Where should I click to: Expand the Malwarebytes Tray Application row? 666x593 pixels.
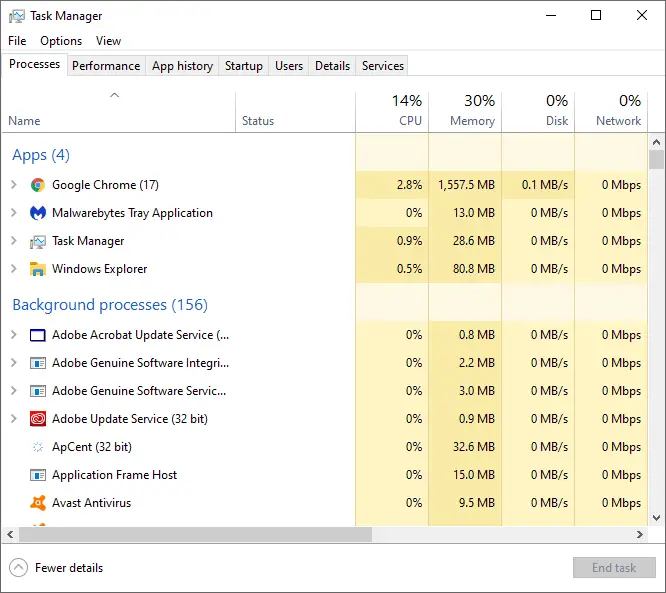point(14,213)
